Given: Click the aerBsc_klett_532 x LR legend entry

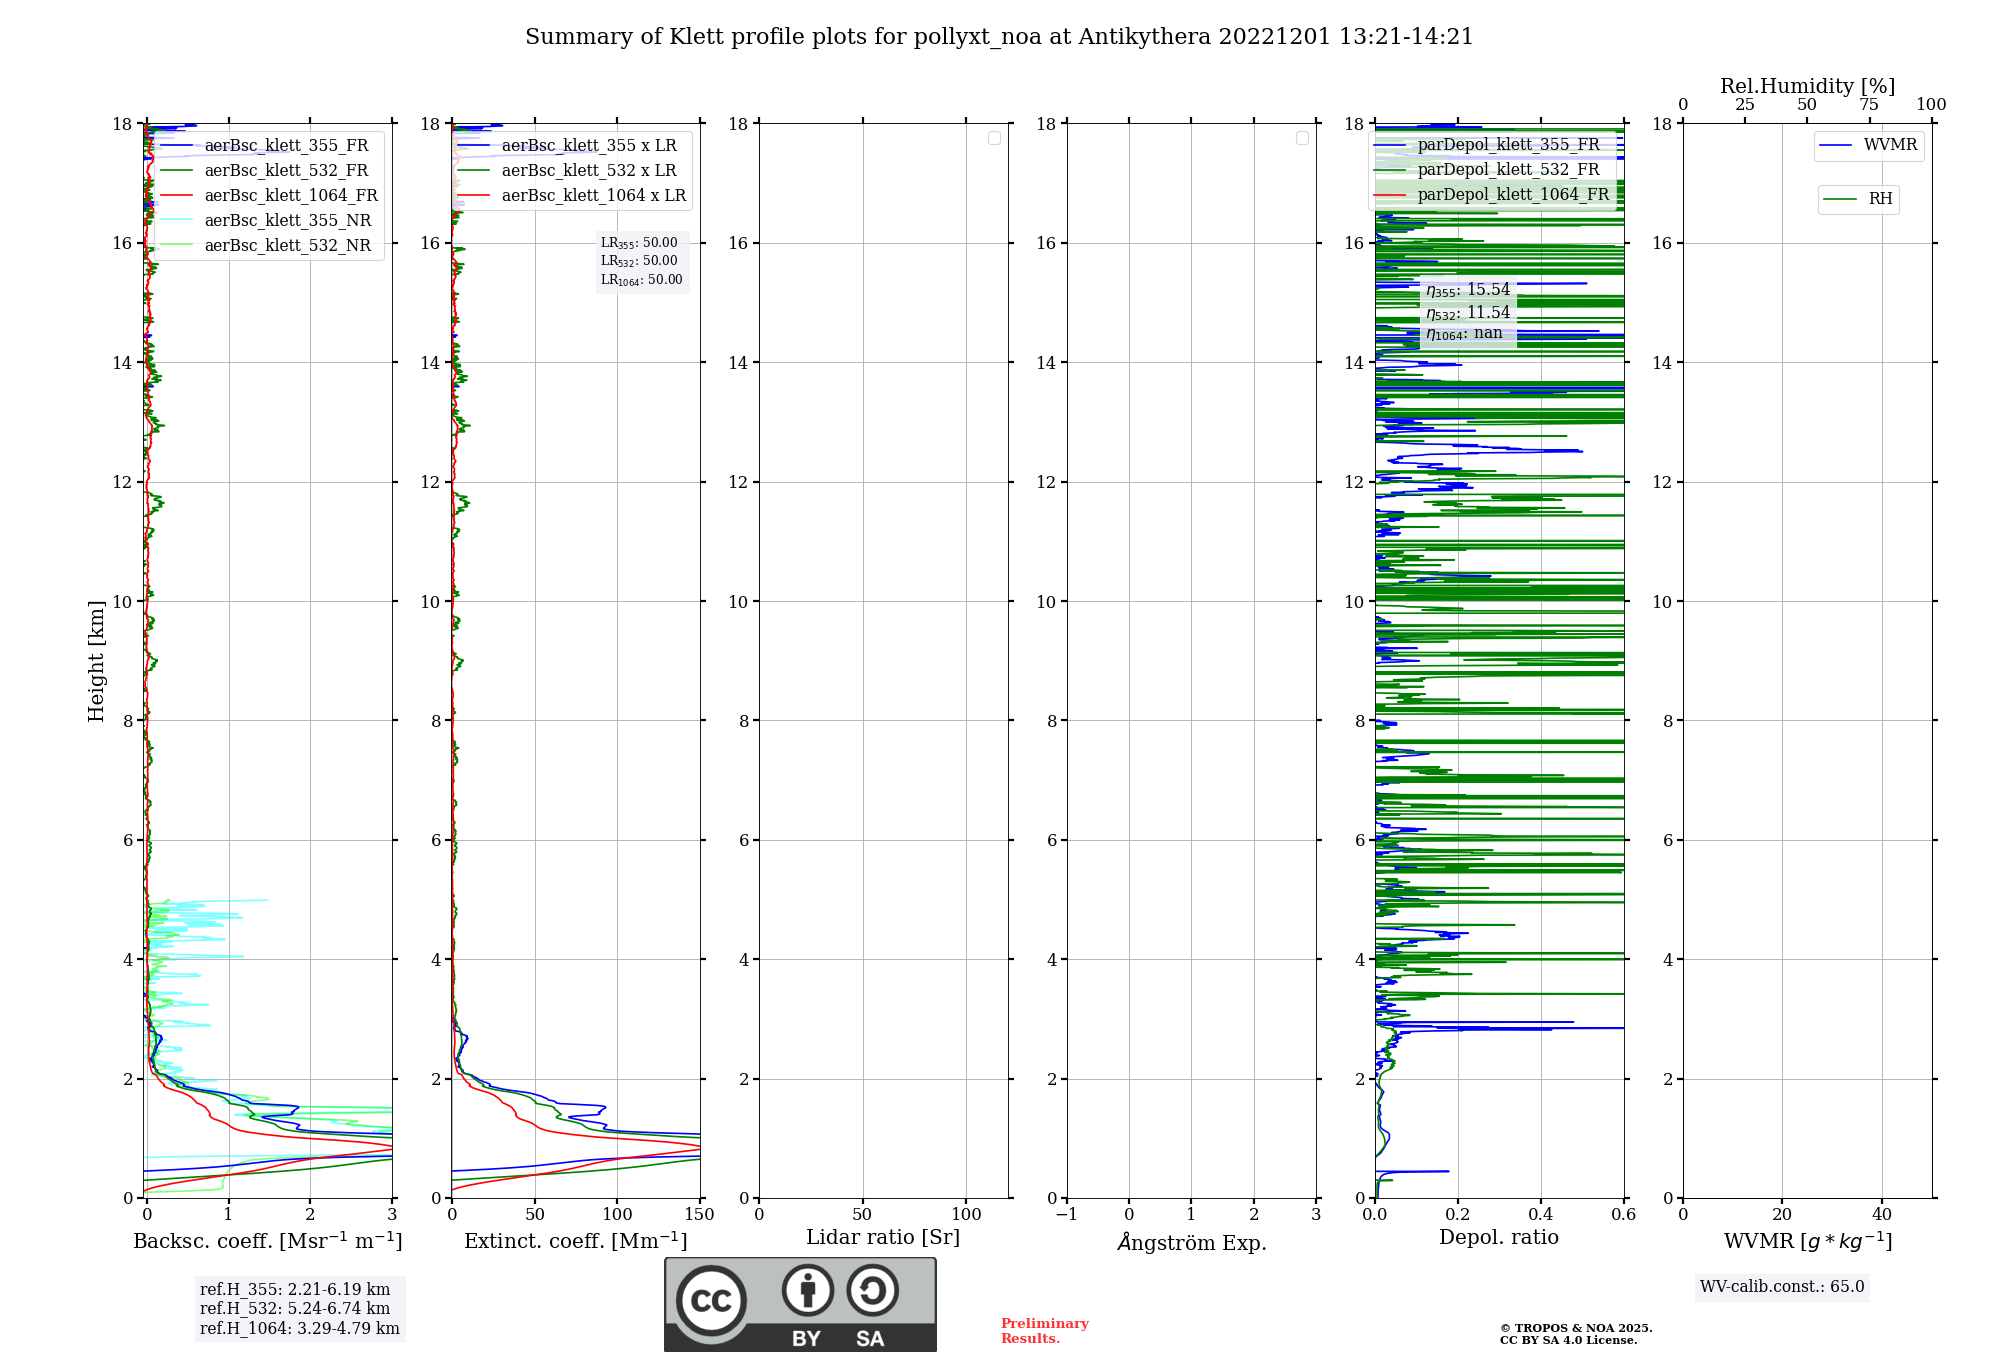Looking at the screenshot, I should point(568,171).
